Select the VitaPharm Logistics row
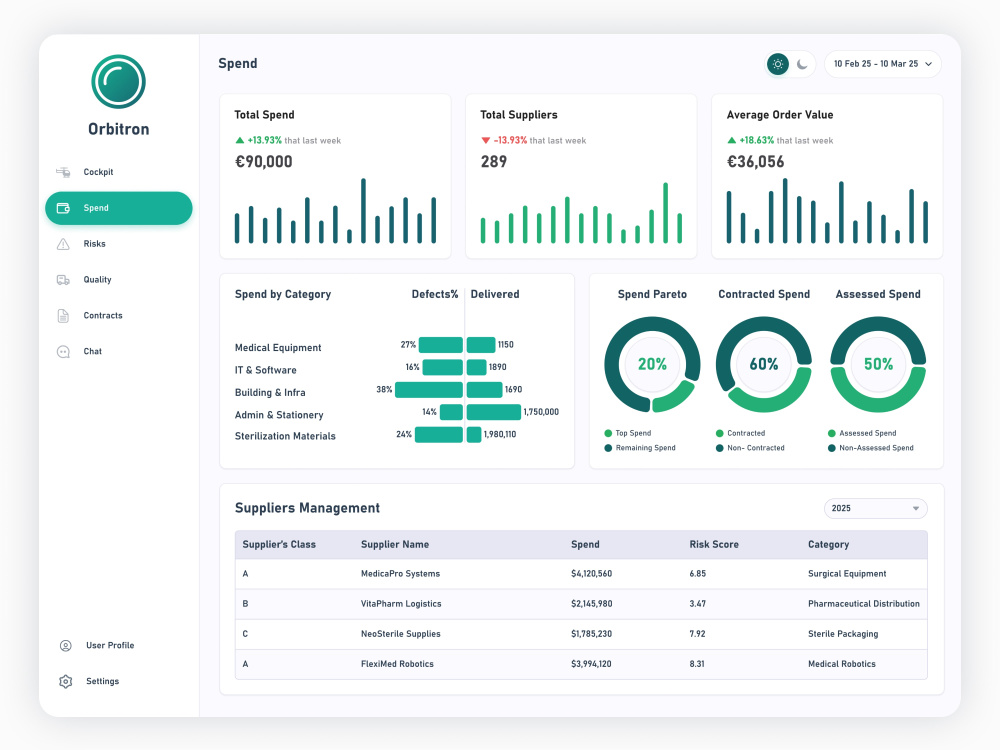 pyautogui.click(x=581, y=604)
